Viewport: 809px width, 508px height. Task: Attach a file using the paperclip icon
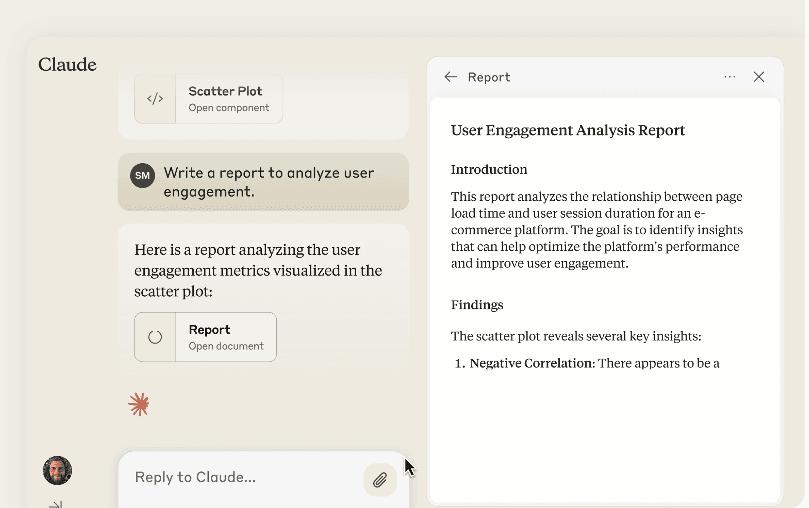[380, 480]
